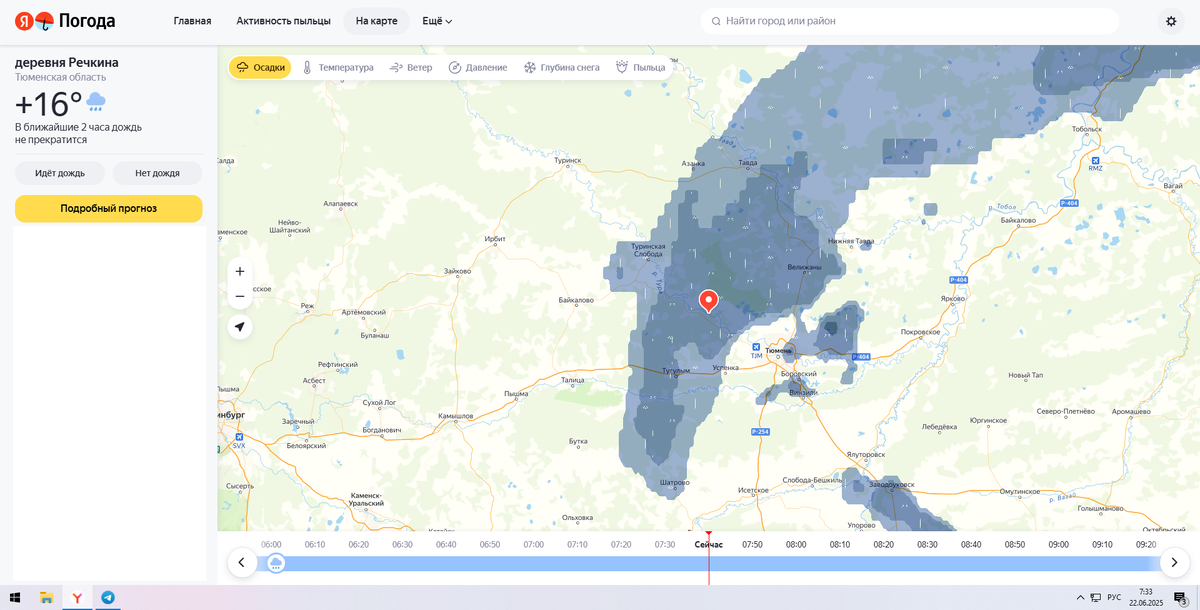This screenshot has height=610, width=1200.
Task: Click the city search input field
Action: (910, 21)
